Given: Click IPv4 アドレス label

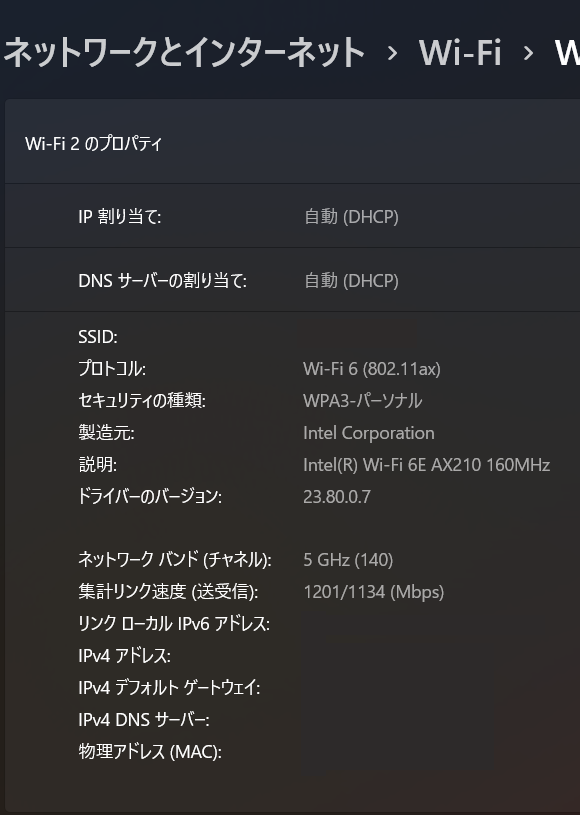Looking at the screenshot, I should pyautogui.click(x=124, y=656).
